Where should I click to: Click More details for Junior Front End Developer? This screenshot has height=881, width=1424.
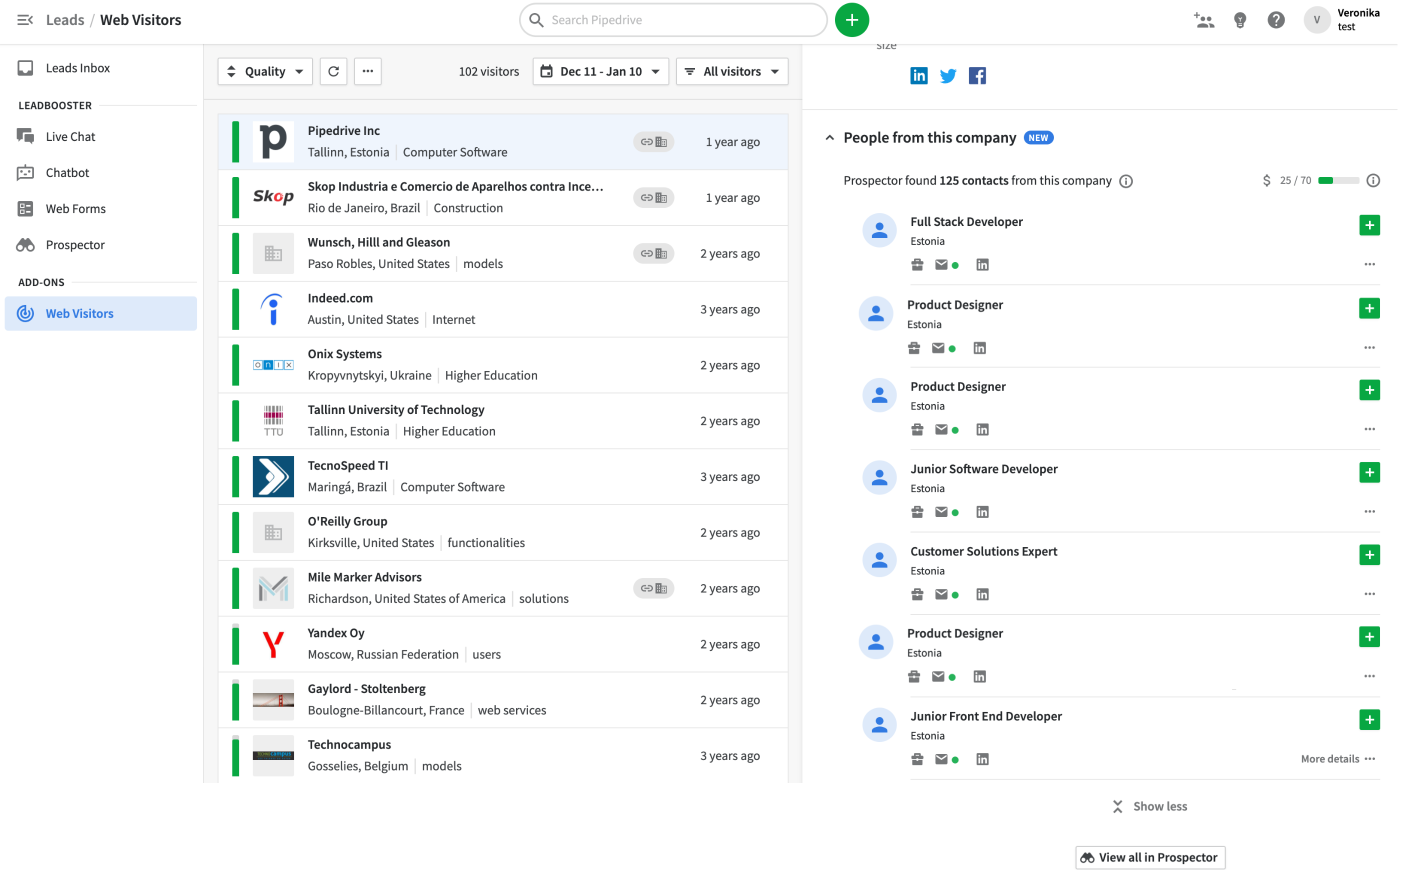point(1330,760)
